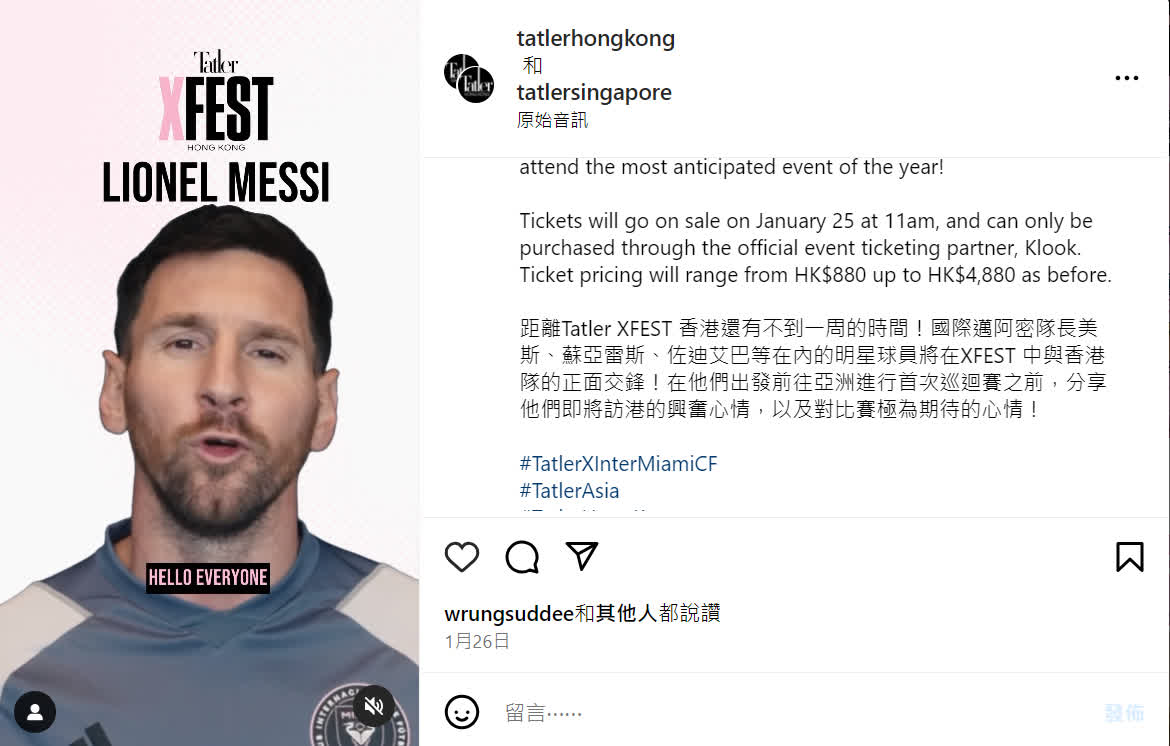The image size is (1170, 746).
Task: Open the three-dot more options menu
Action: 1127,78
